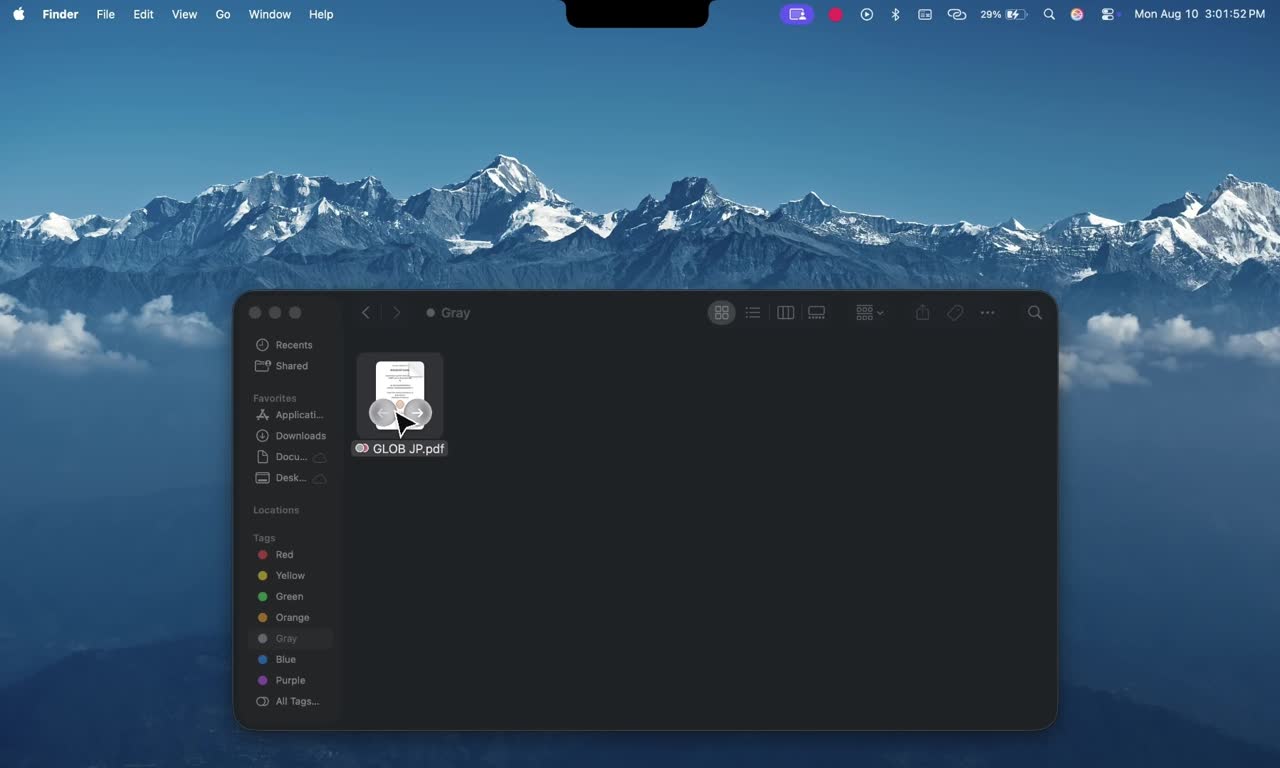
Task: Open the Apple menu
Action: pos(19,14)
